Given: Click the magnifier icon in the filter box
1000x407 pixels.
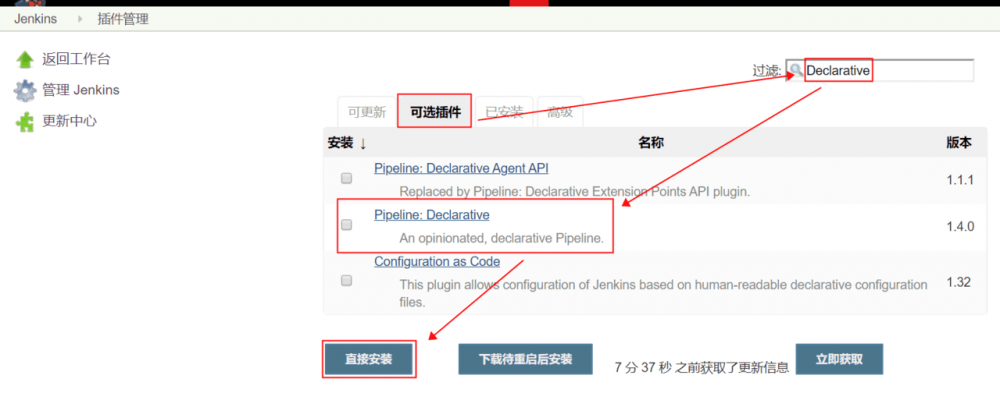Looking at the screenshot, I should (x=795, y=70).
